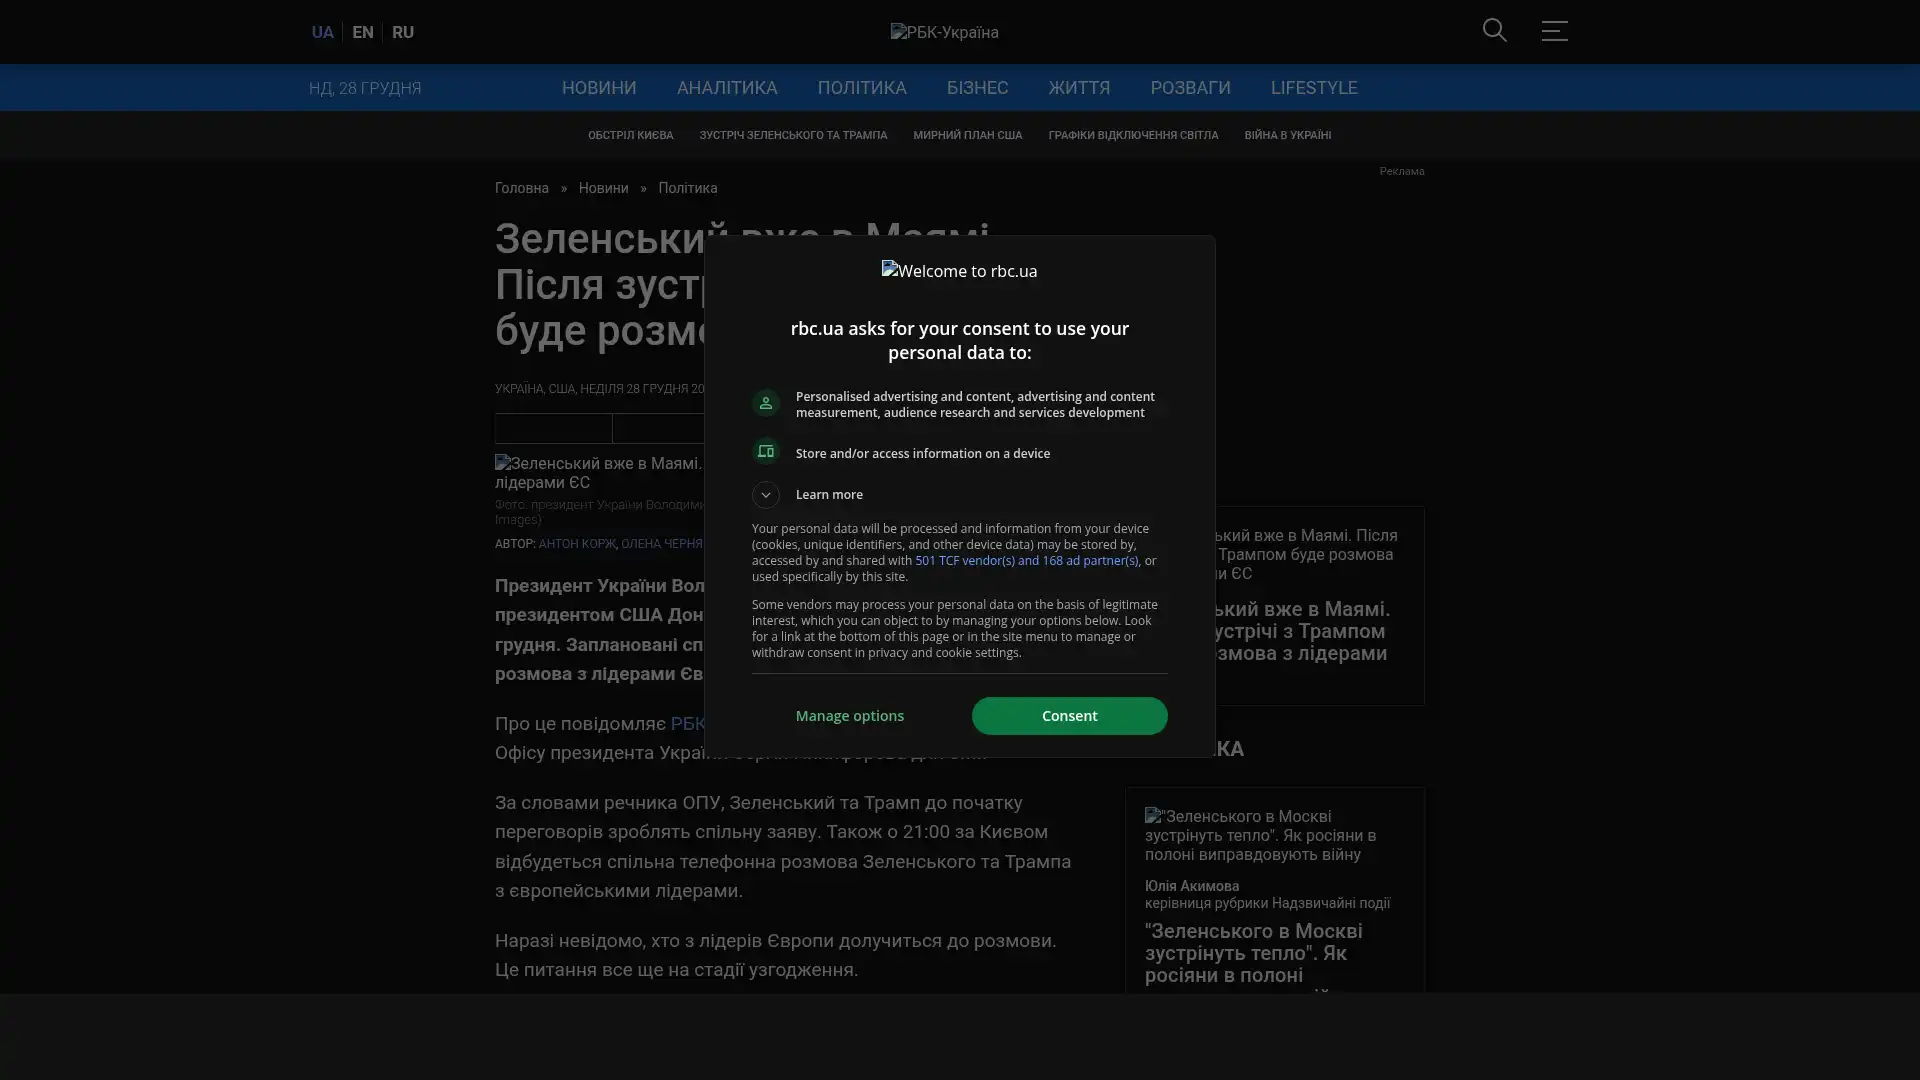Switch language to EN
Image resolution: width=1920 pixels, height=1080 pixels.
(x=363, y=32)
